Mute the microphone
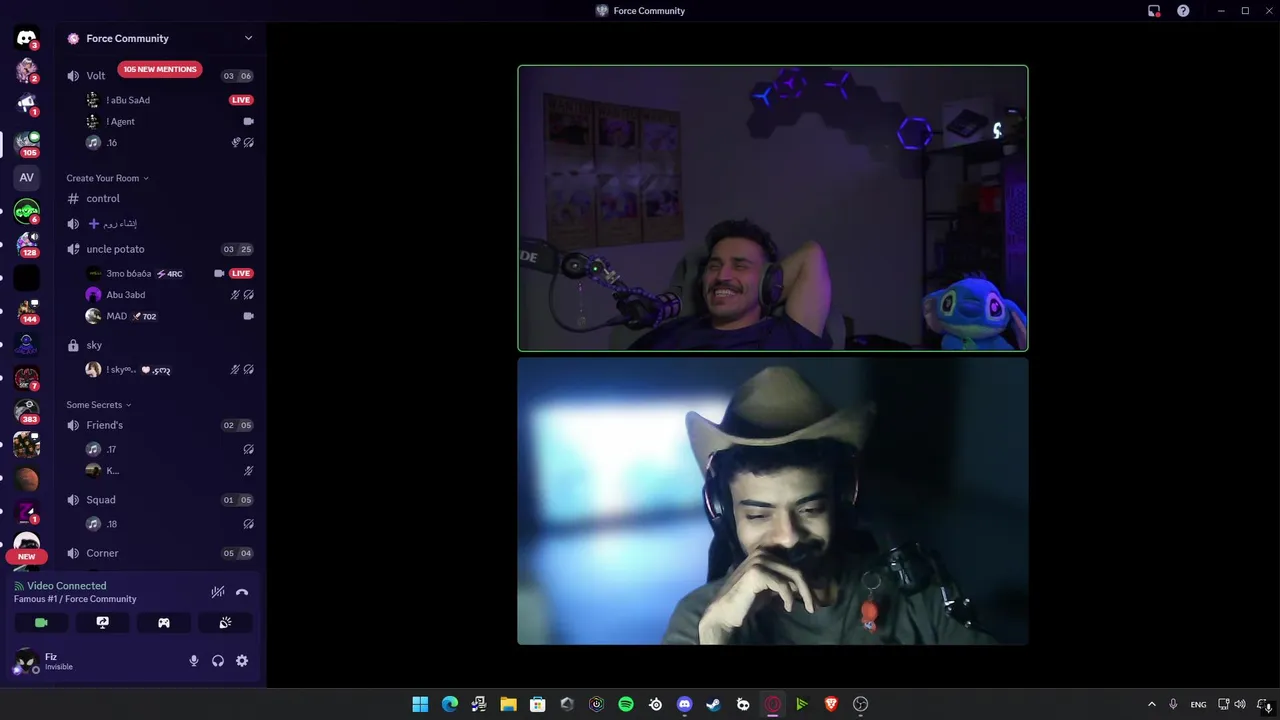 pyautogui.click(x=194, y=661)
